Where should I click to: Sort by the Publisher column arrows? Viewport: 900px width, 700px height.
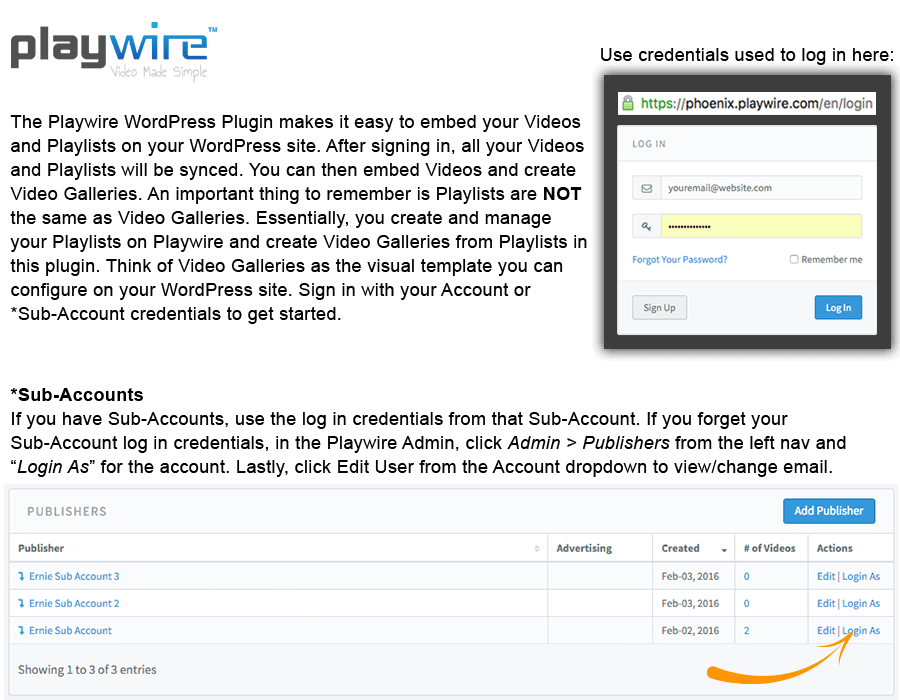[537, 549]
